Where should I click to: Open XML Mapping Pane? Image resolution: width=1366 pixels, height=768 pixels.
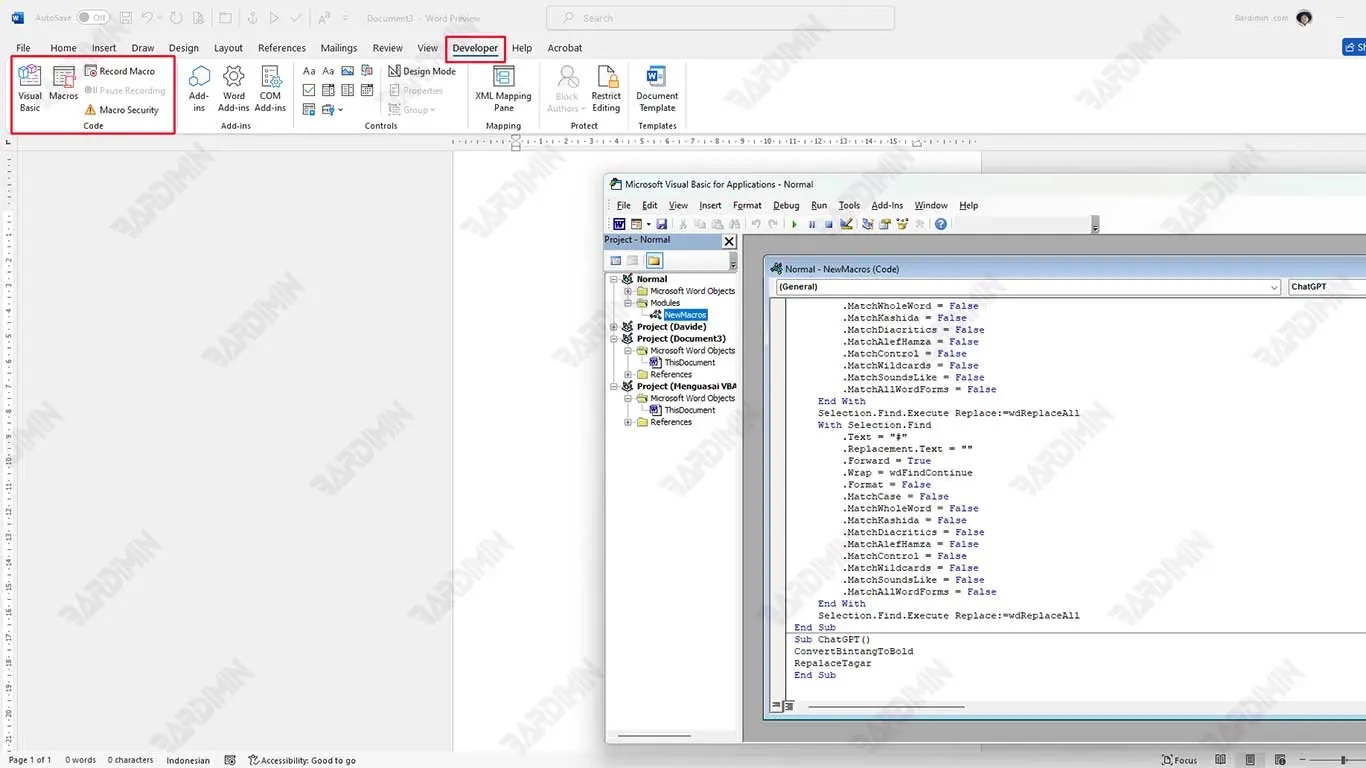[503, 88]
